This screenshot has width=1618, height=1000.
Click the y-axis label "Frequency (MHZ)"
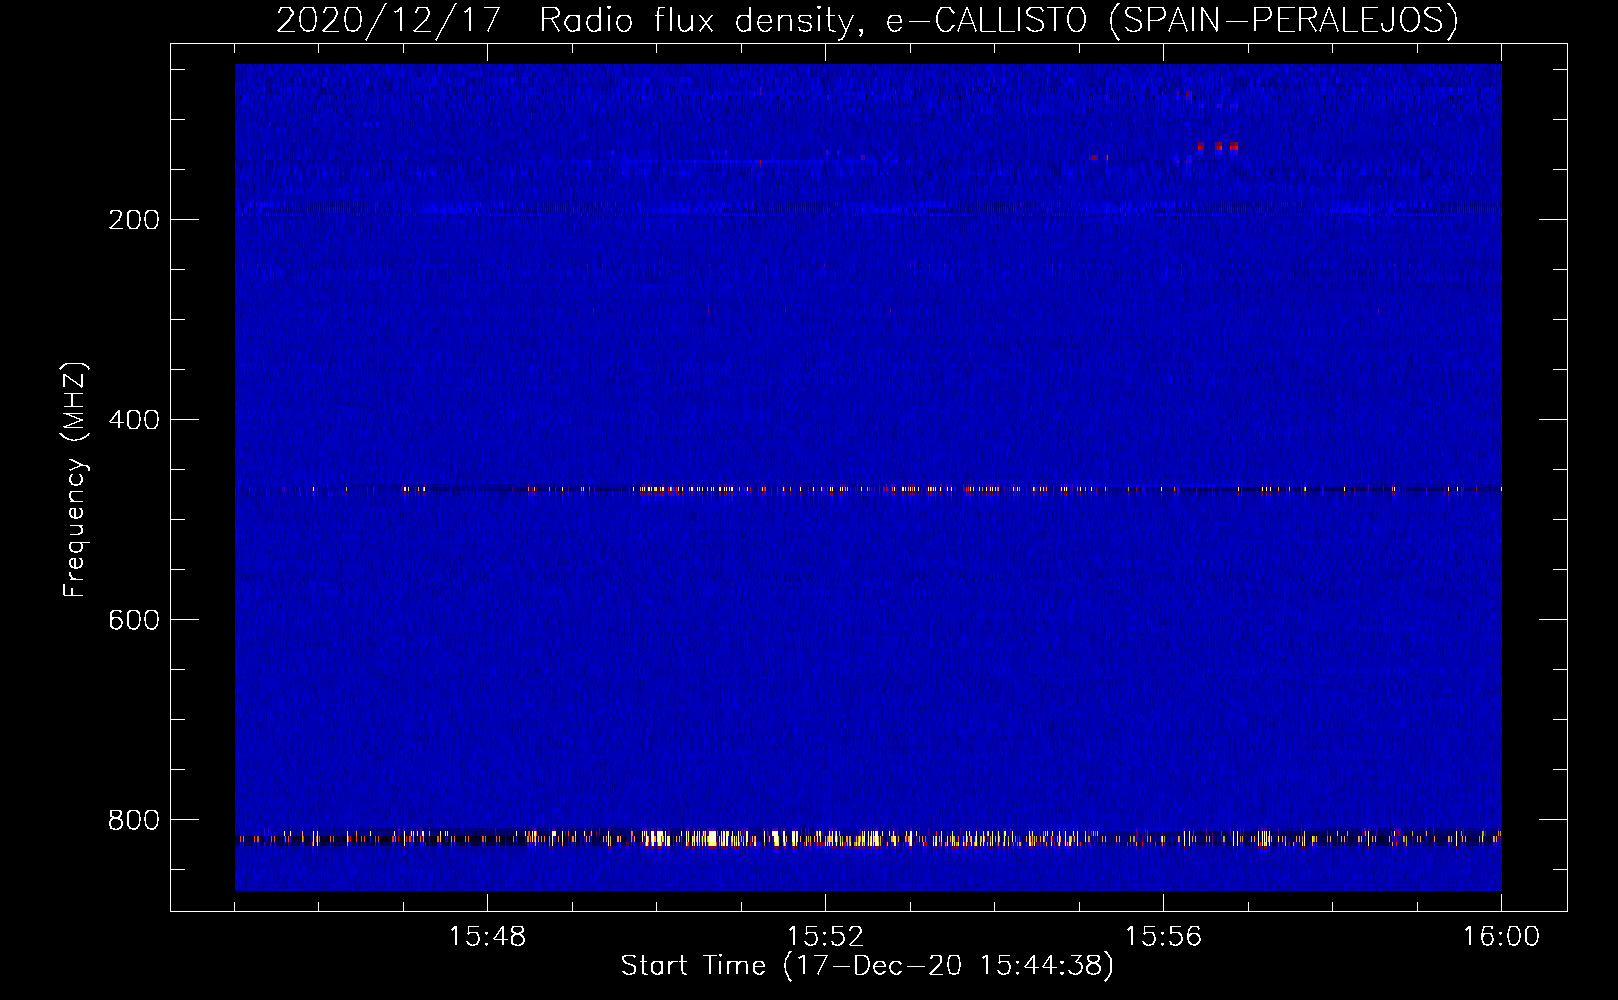coord(75,480)
